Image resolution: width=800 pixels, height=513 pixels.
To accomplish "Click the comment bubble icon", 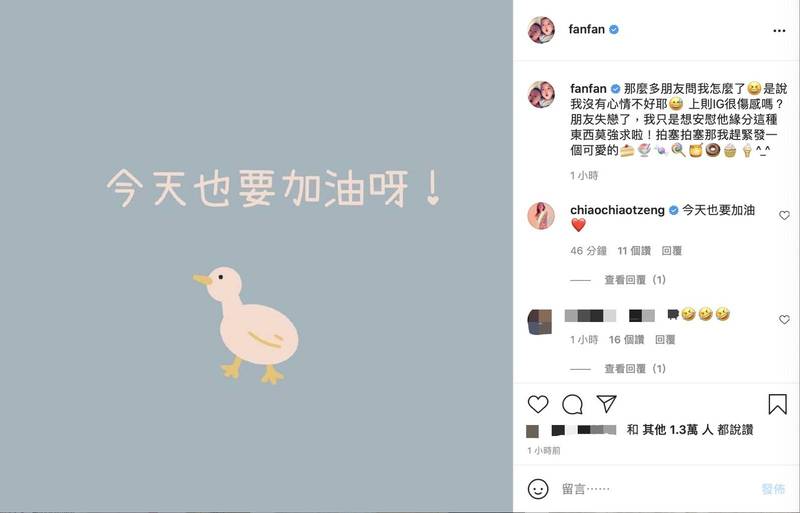I will pyautogui.click(x=572, y=404).
